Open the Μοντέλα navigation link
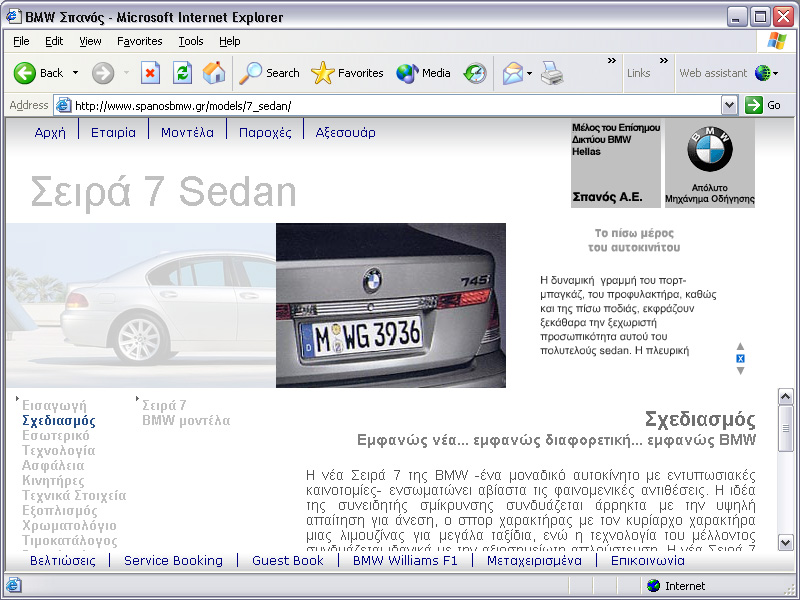The width and height of the screenshot is (800, 600). [x=187, y=133]
